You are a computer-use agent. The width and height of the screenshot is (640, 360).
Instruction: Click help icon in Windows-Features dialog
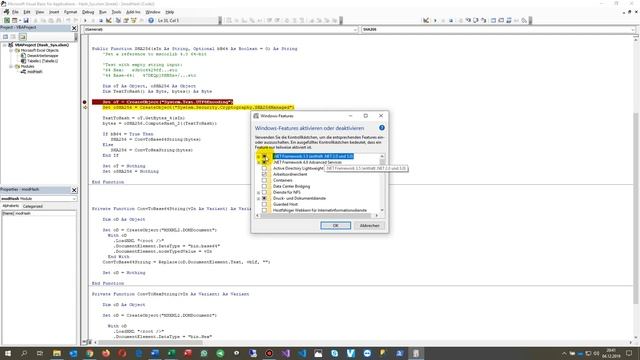pyautogui.click(x=382, y=128)
